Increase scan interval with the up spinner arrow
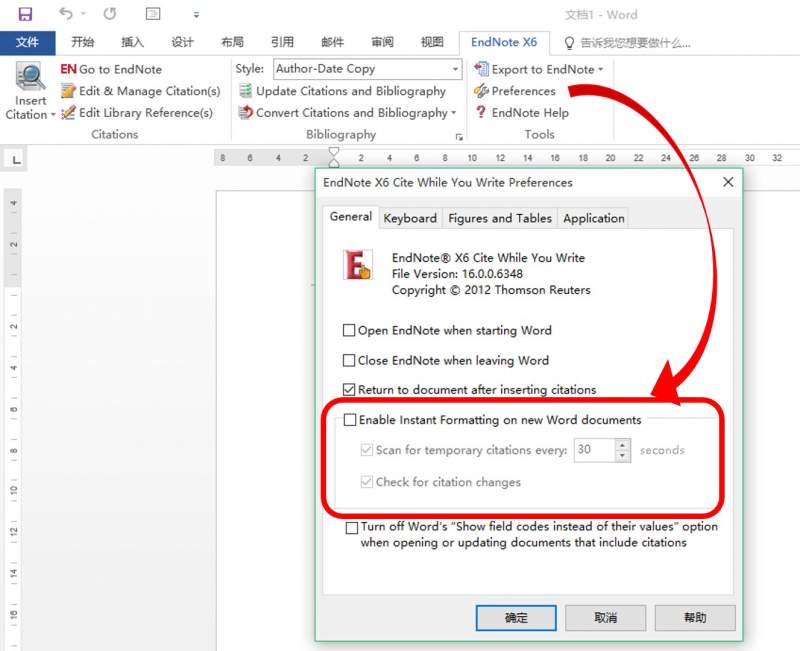800x651 pixels. pyautogui.click(x=622, y=445)
